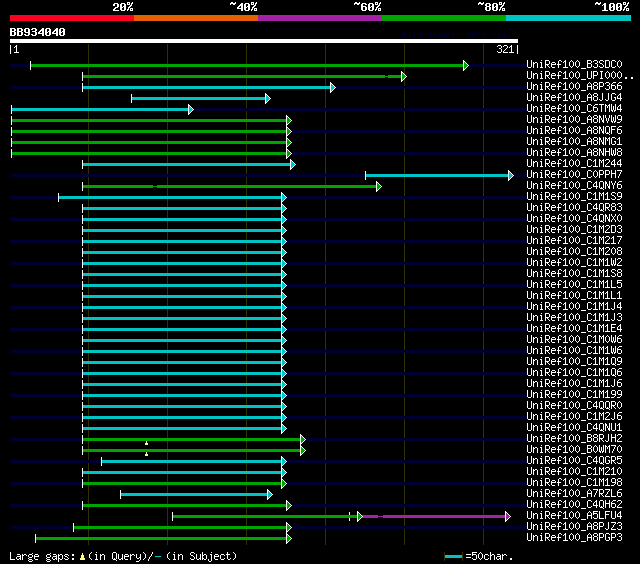Click the cyan alignment bar for A8P366
Viewport: 640px width, 564px height.
point(207,87)
